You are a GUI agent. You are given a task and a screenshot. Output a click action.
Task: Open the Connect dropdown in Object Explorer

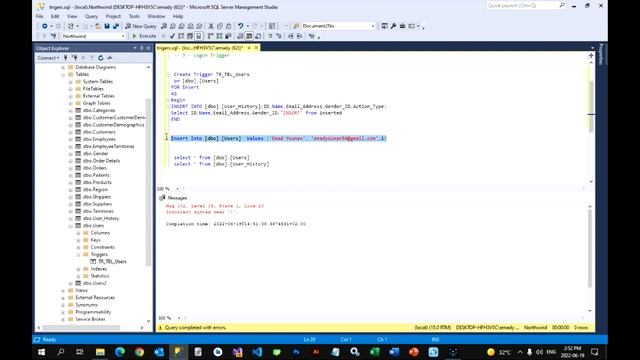click(x=48, y=58)
